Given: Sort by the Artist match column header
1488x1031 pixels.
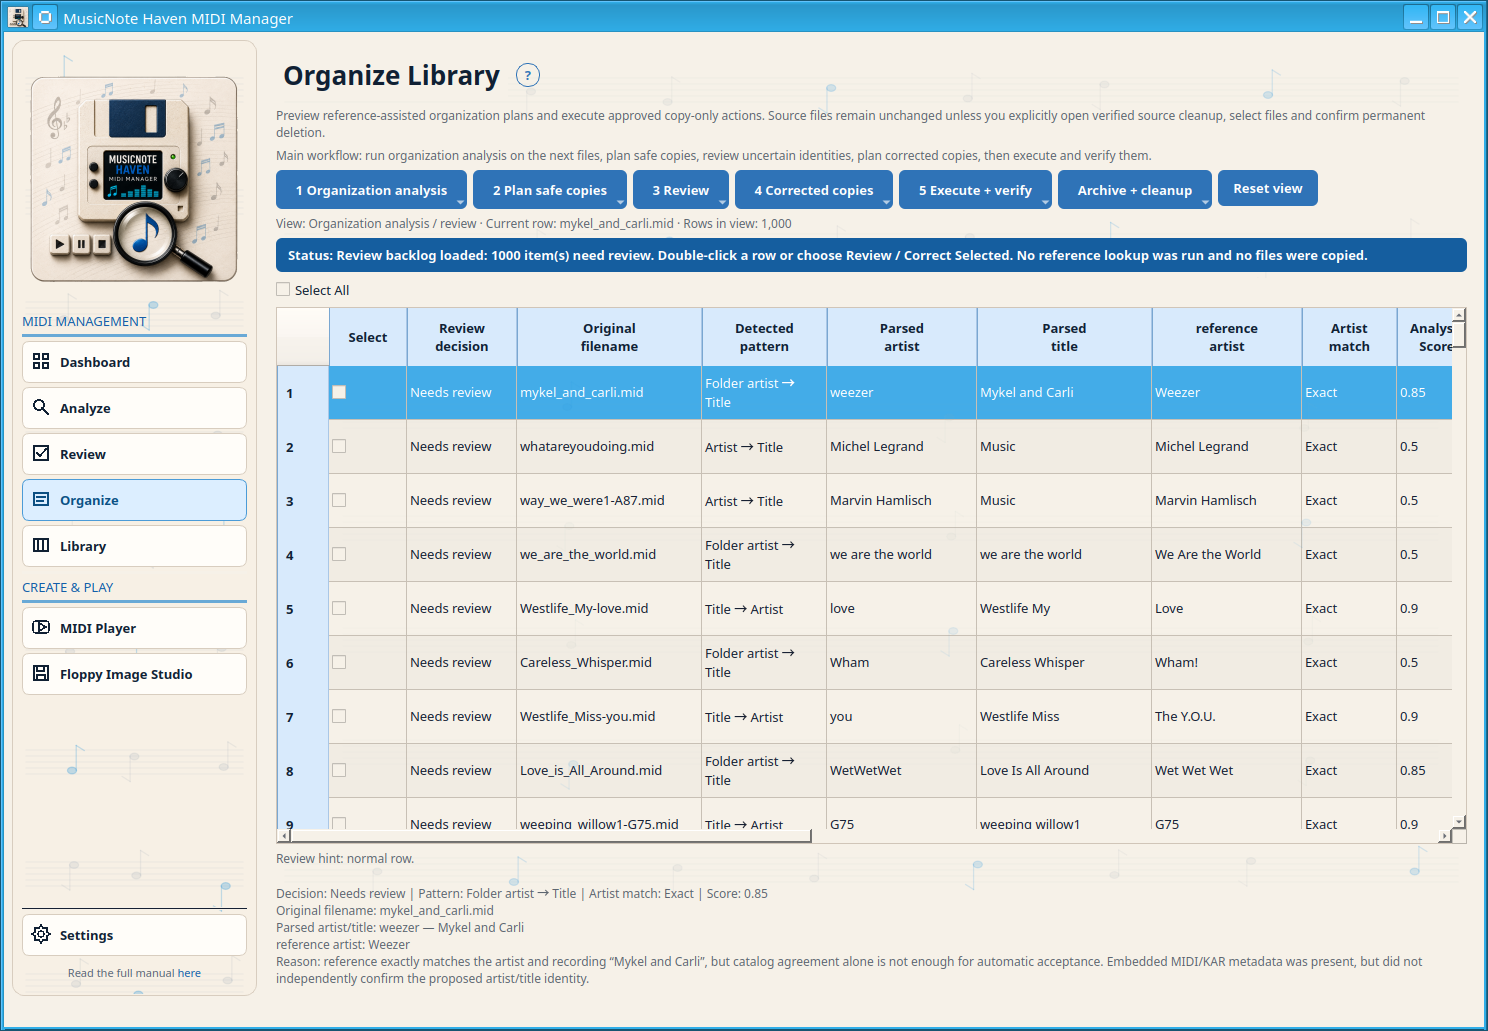Looking at the screenshot, I should point(1349,337).
